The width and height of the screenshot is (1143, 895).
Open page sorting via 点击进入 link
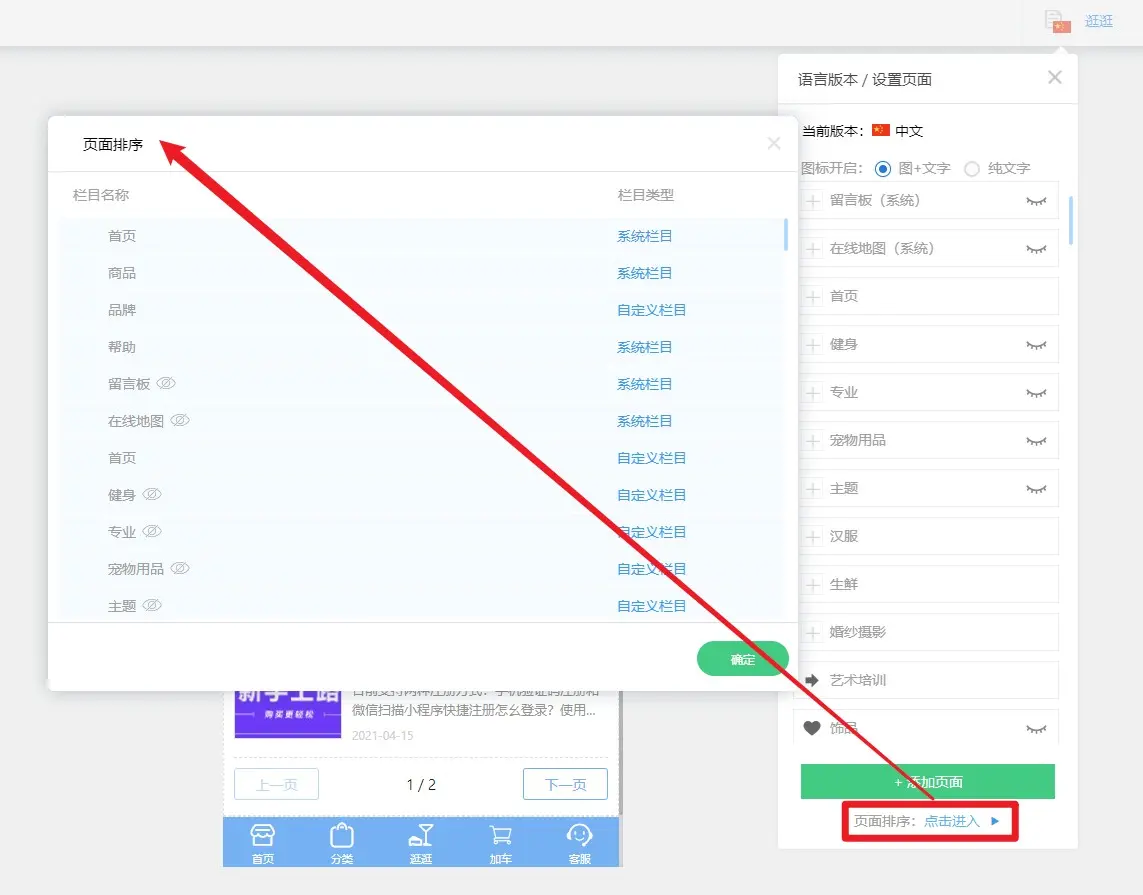[951, 821]
